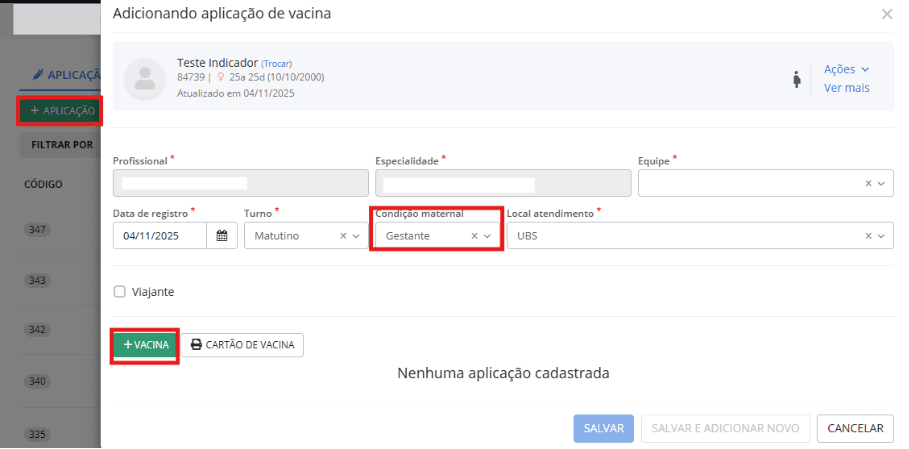Click the Código column header
The height and width of the screenshot is (449, 909).
(x=43, y=184)
